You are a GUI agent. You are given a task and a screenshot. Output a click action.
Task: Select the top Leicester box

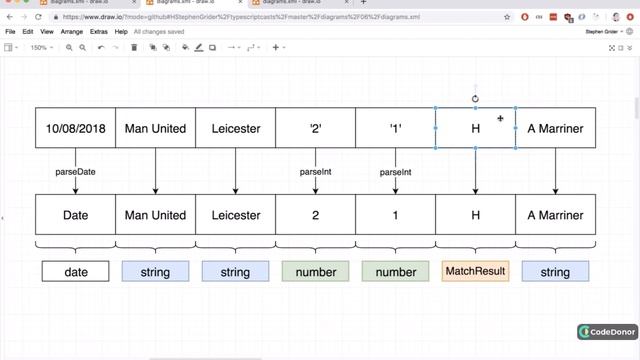[236, 128]
